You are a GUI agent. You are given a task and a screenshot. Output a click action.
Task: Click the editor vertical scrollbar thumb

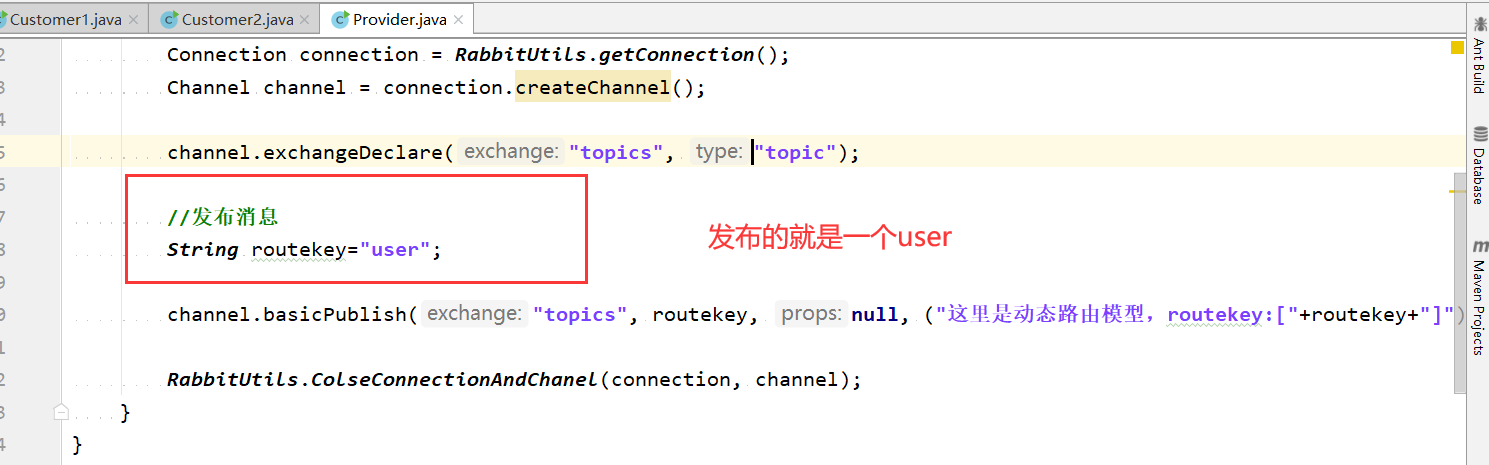[x=1461, y=285]
